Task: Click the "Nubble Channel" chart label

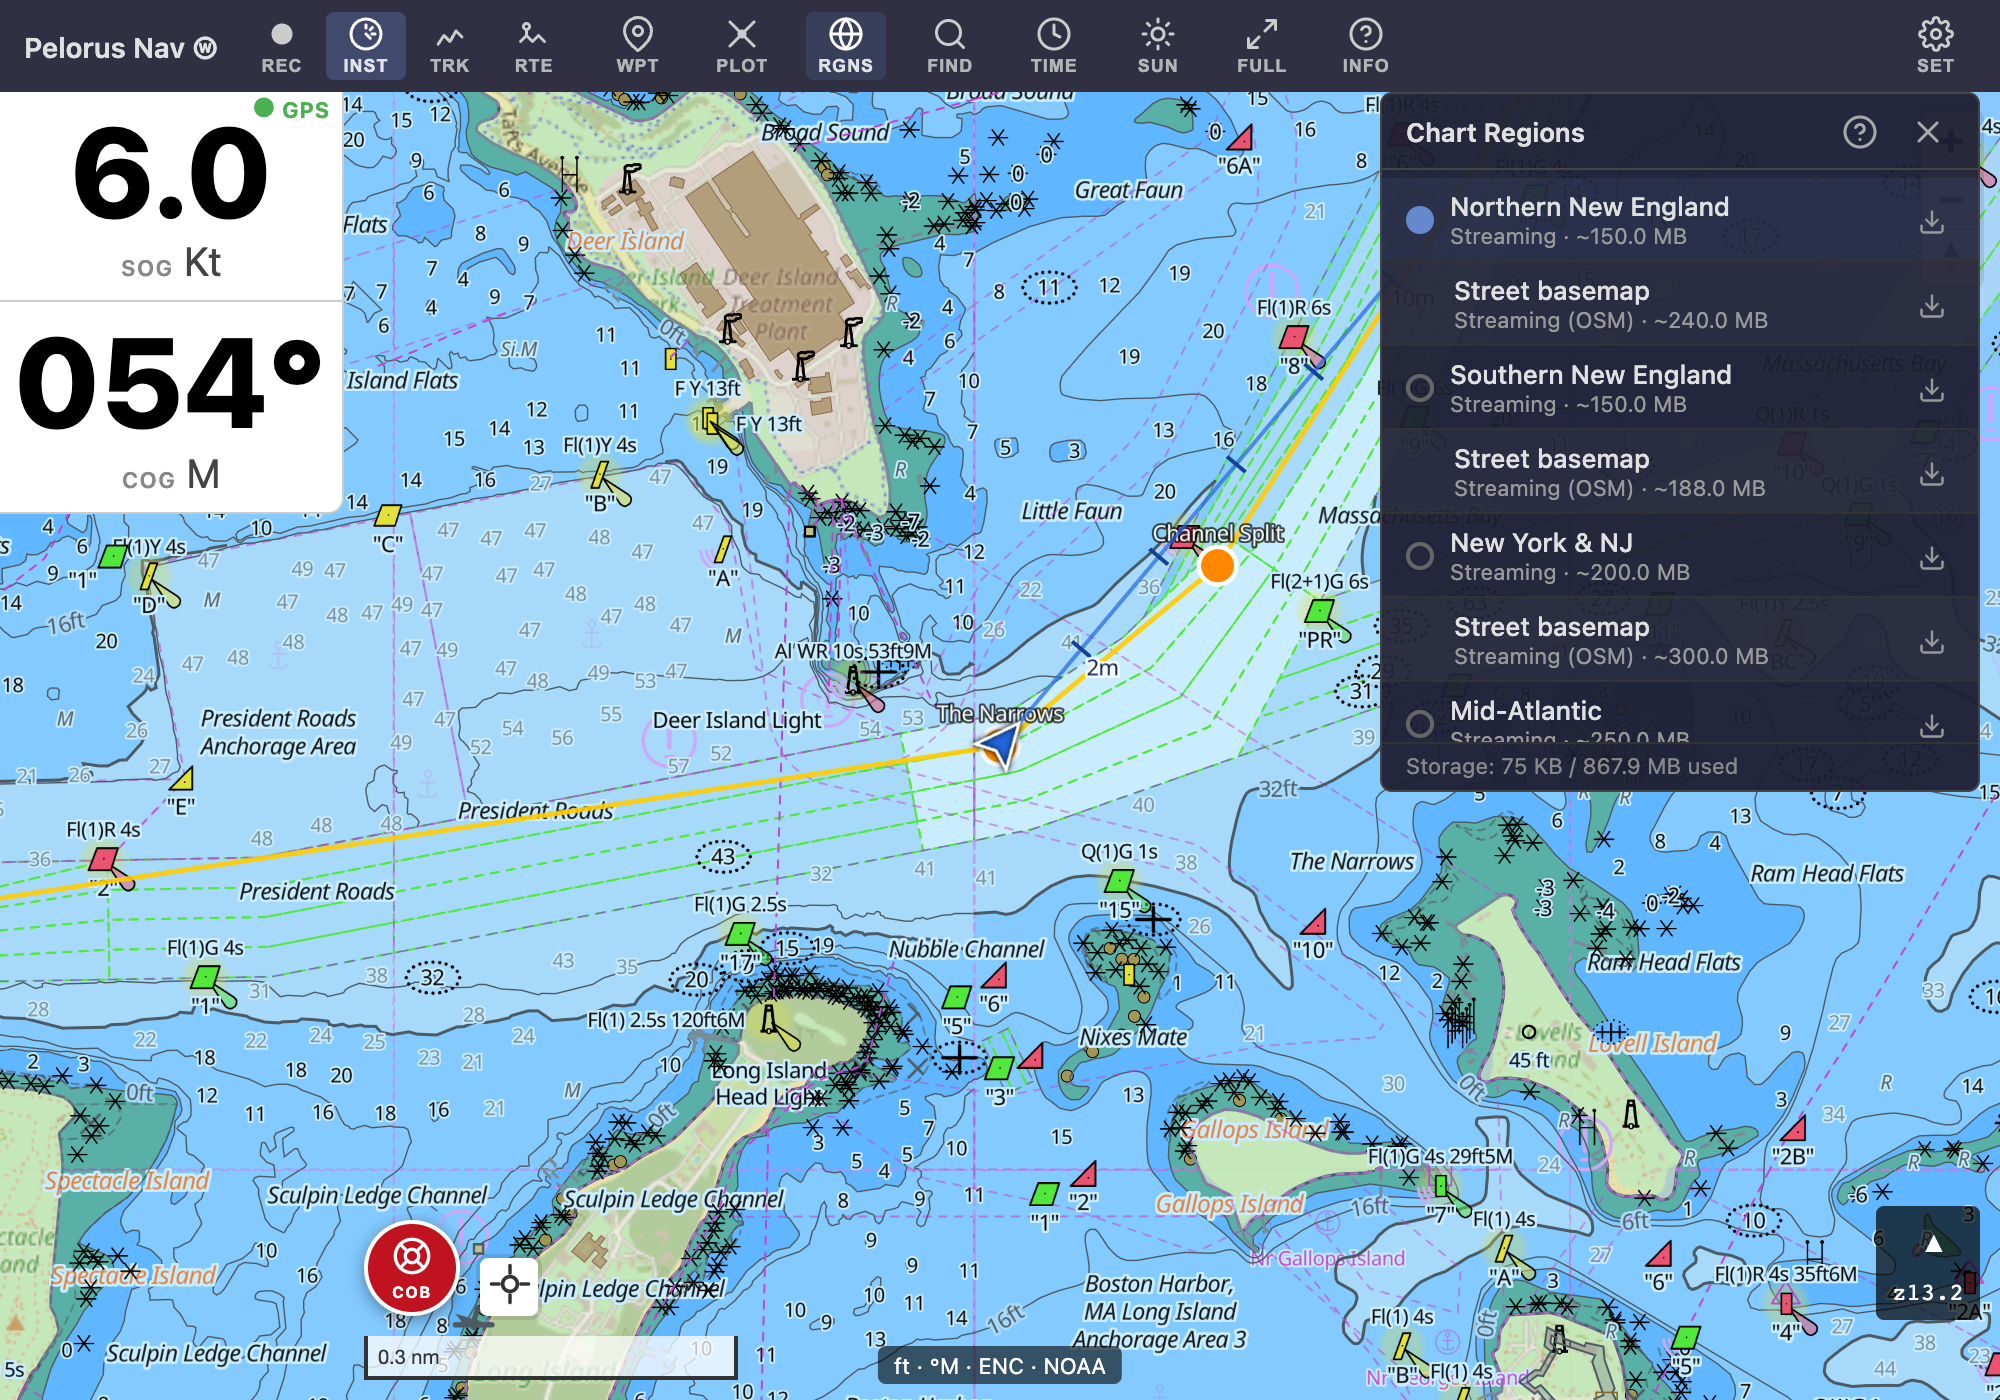Action: point(966,948)
